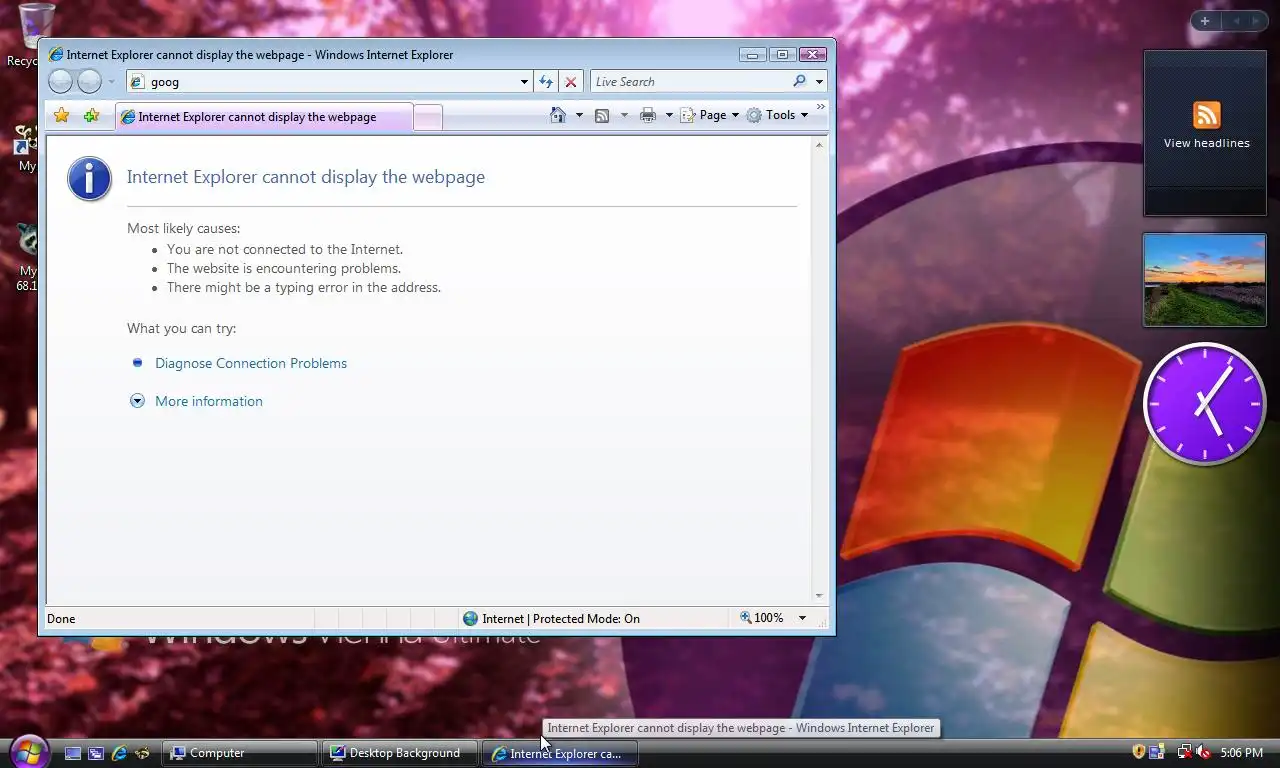Click the blue information icon on the error page
1280x768 pixels.
tap(89, 179)
